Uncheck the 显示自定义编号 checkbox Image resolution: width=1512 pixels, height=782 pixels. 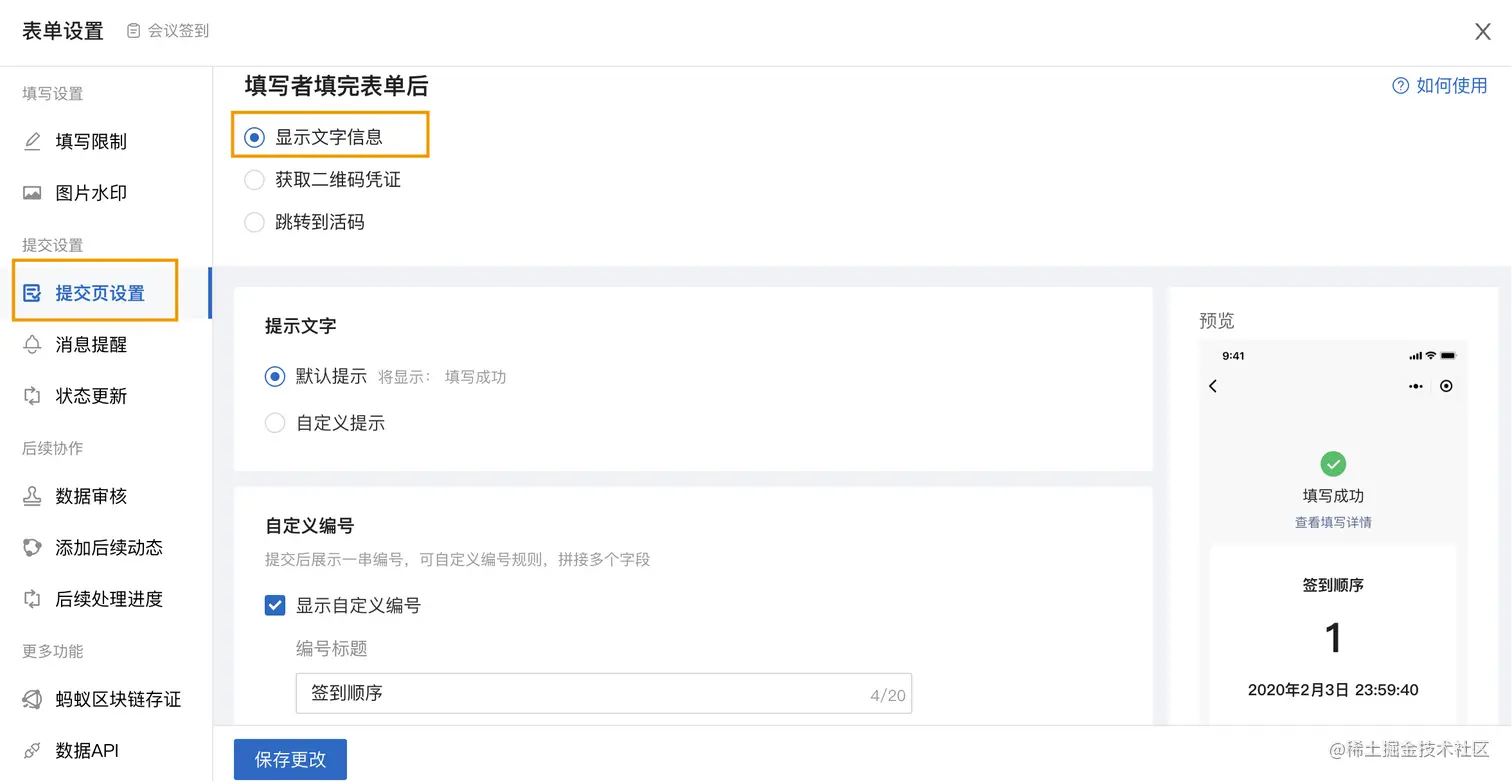[275, 605]
